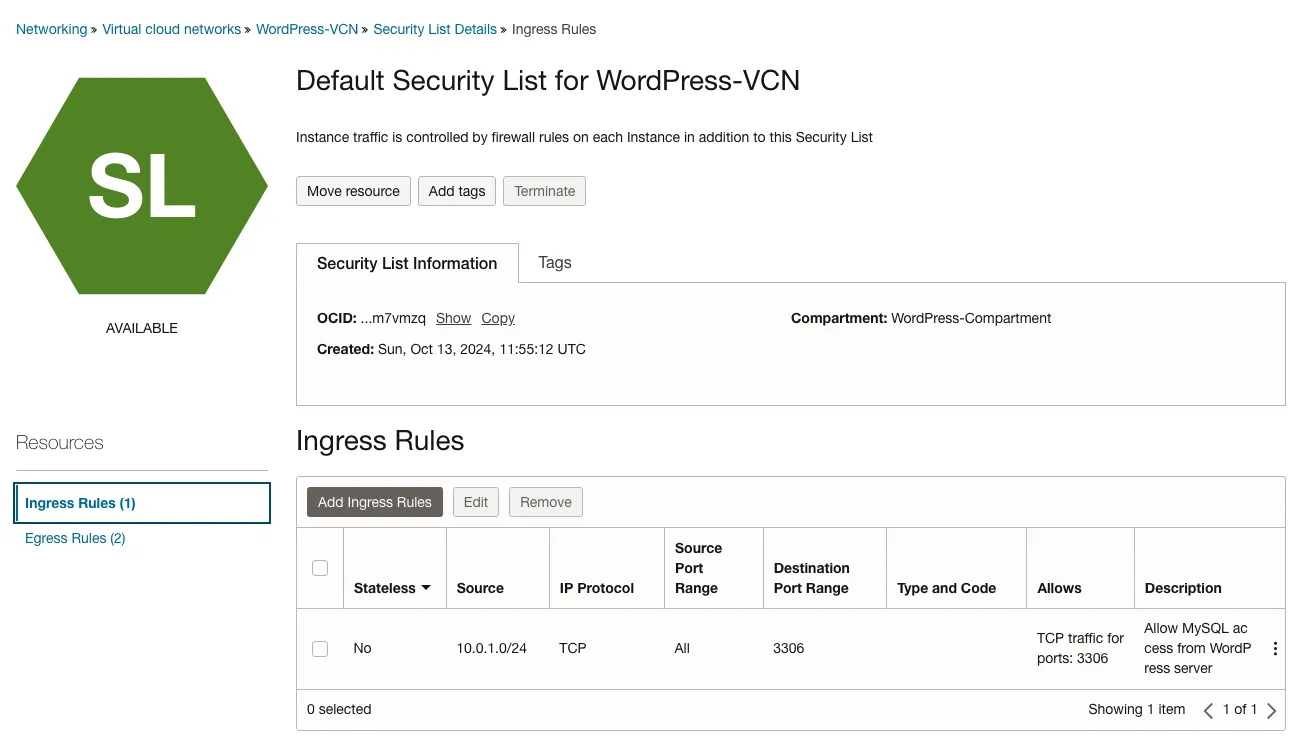
Task: Go to Virtual cloud networks breadcrumb
Action: [x=172, y=29]
